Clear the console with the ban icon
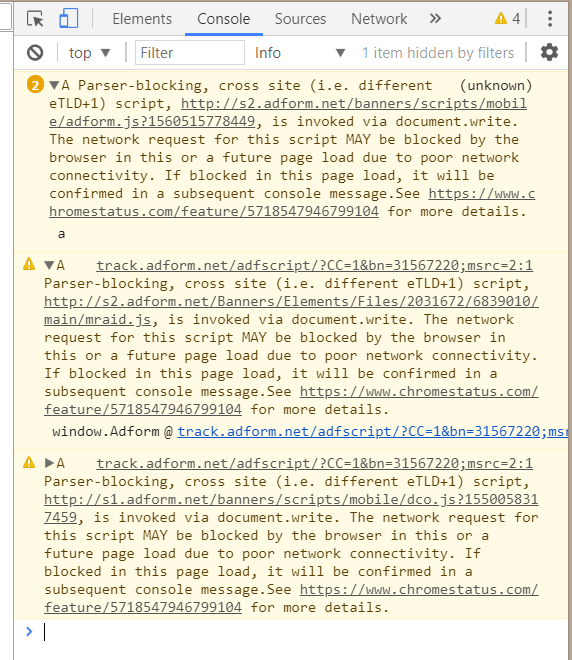The width and height of the screenshot is (572, 660). point(35,53)
